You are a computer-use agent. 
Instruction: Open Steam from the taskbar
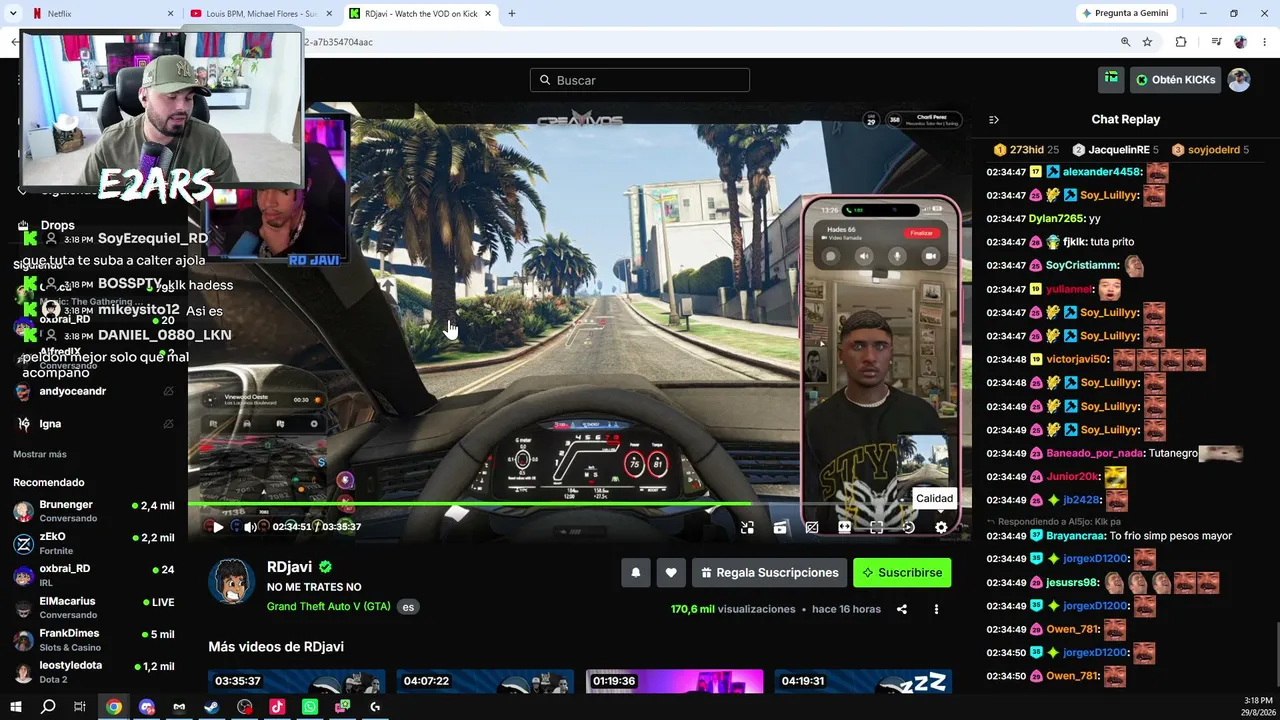pyautogui.click(x=212, y=707)
